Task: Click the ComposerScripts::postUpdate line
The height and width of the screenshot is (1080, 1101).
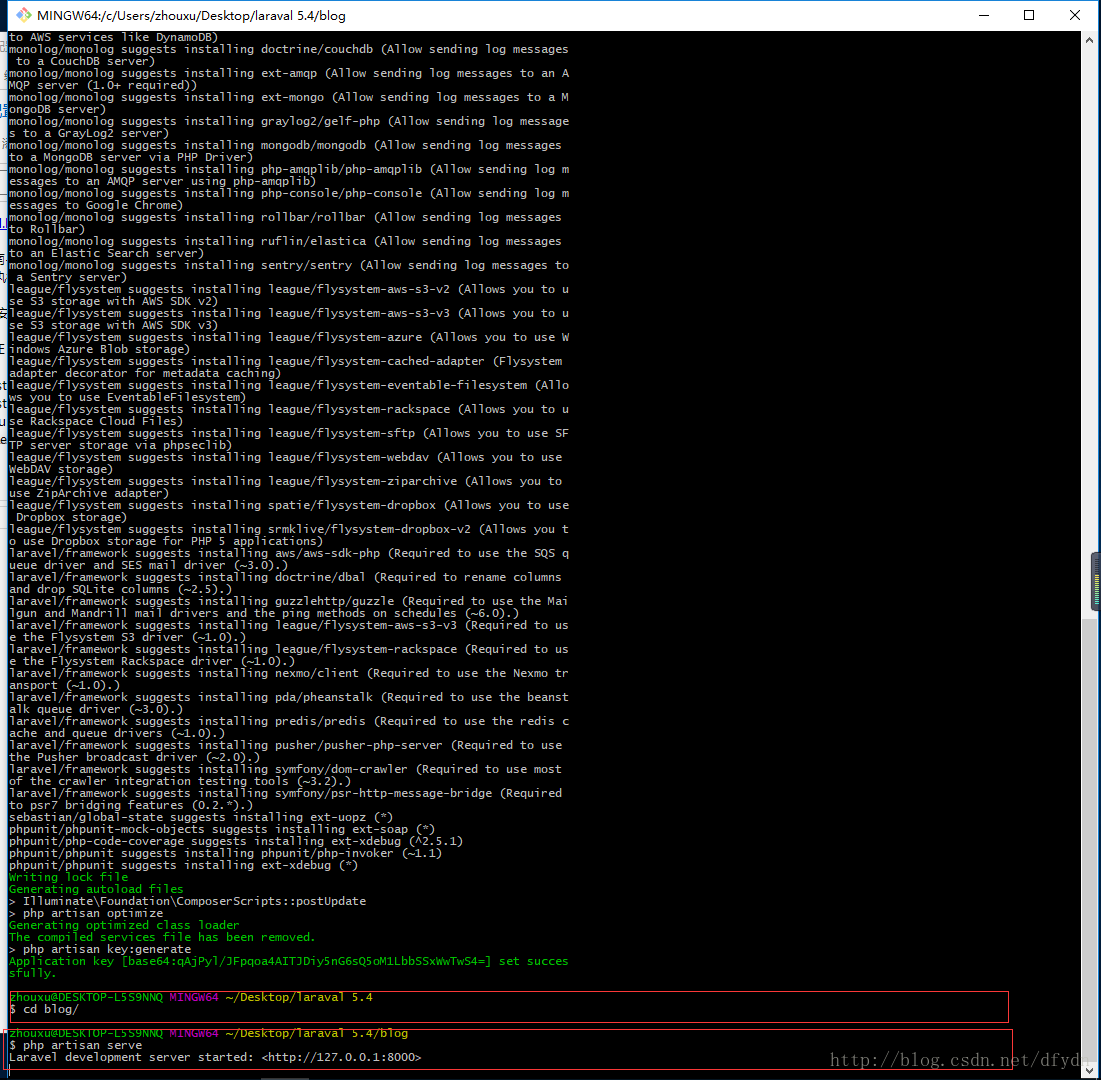Action: coord(187,901)
